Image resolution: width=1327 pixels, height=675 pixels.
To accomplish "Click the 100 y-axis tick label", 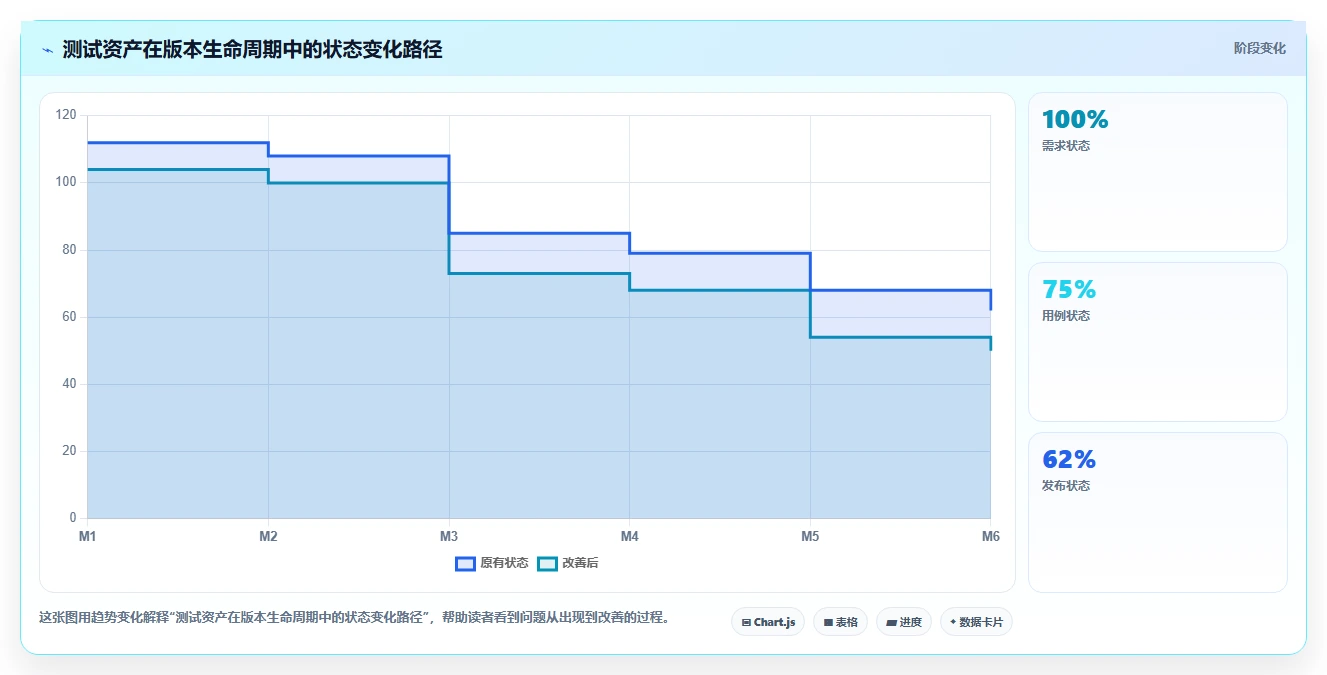I will coord(66,182).
